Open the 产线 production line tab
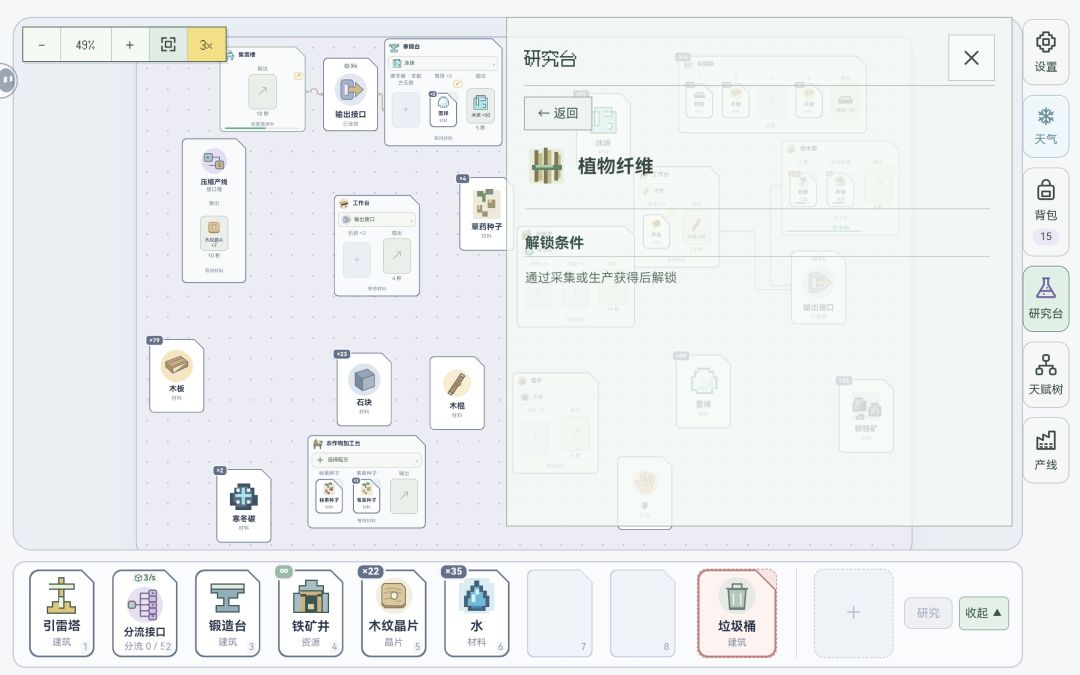 click(1045, 450)
